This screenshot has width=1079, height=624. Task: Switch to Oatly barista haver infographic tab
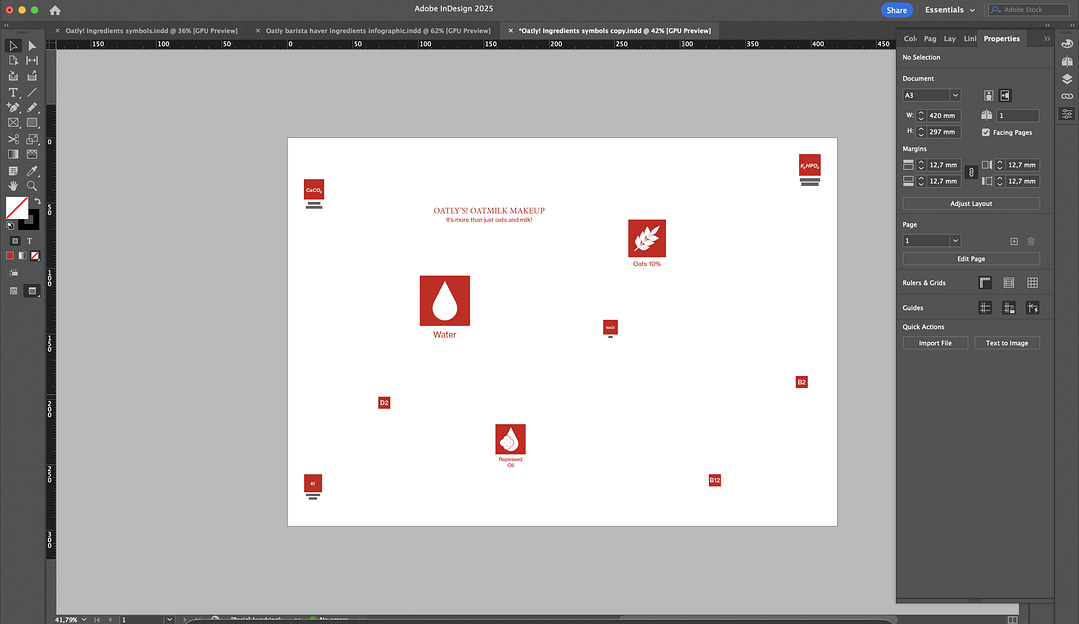[375, 31]
